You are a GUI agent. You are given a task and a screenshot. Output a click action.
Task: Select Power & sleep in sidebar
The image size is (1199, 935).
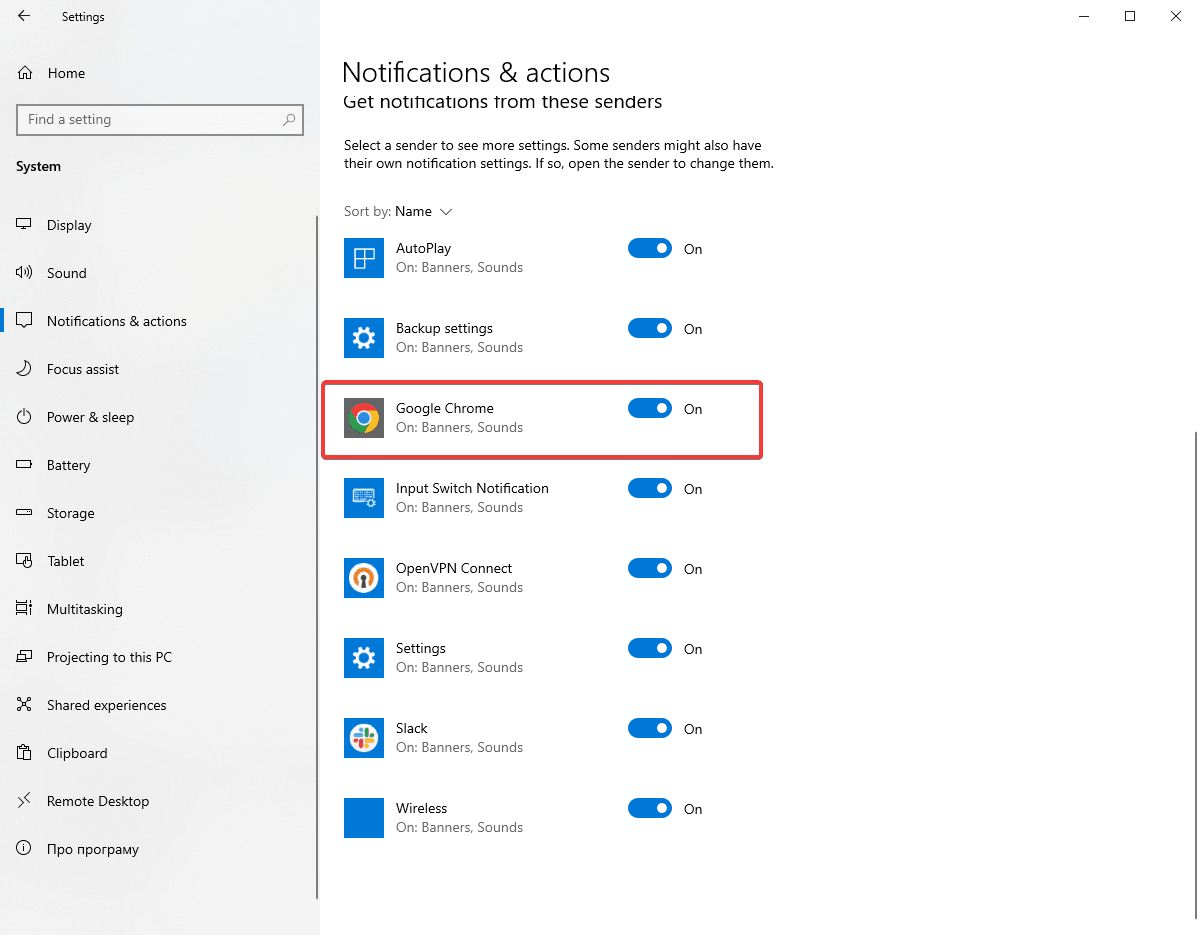pos(90,417)
